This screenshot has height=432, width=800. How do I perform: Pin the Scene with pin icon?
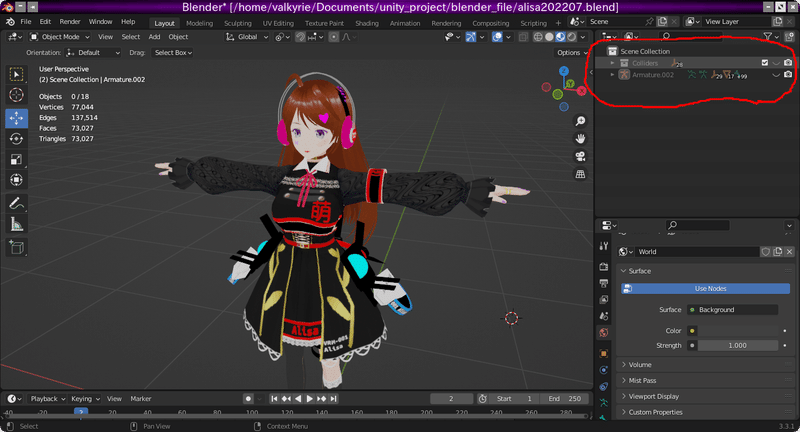pyautogui.click(x=649, y=21)
